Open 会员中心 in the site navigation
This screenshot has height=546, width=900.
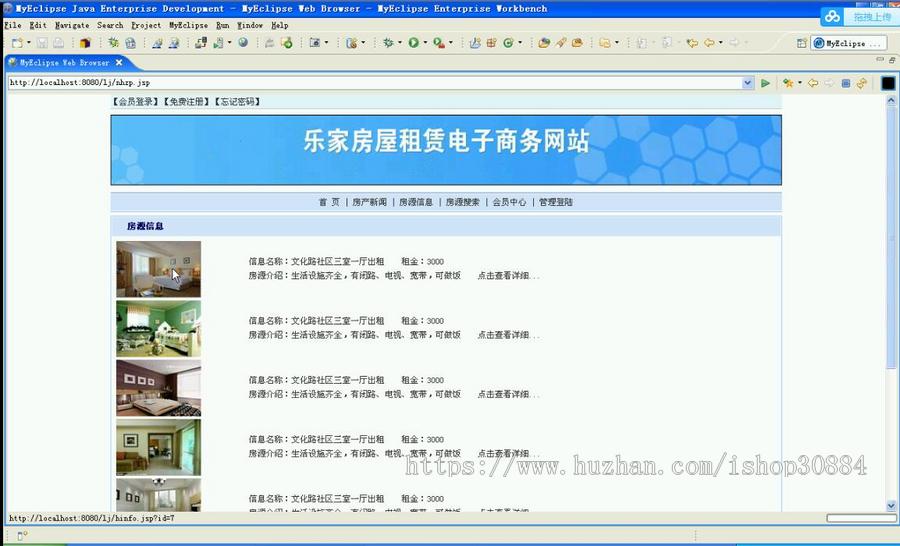[509, 202]
